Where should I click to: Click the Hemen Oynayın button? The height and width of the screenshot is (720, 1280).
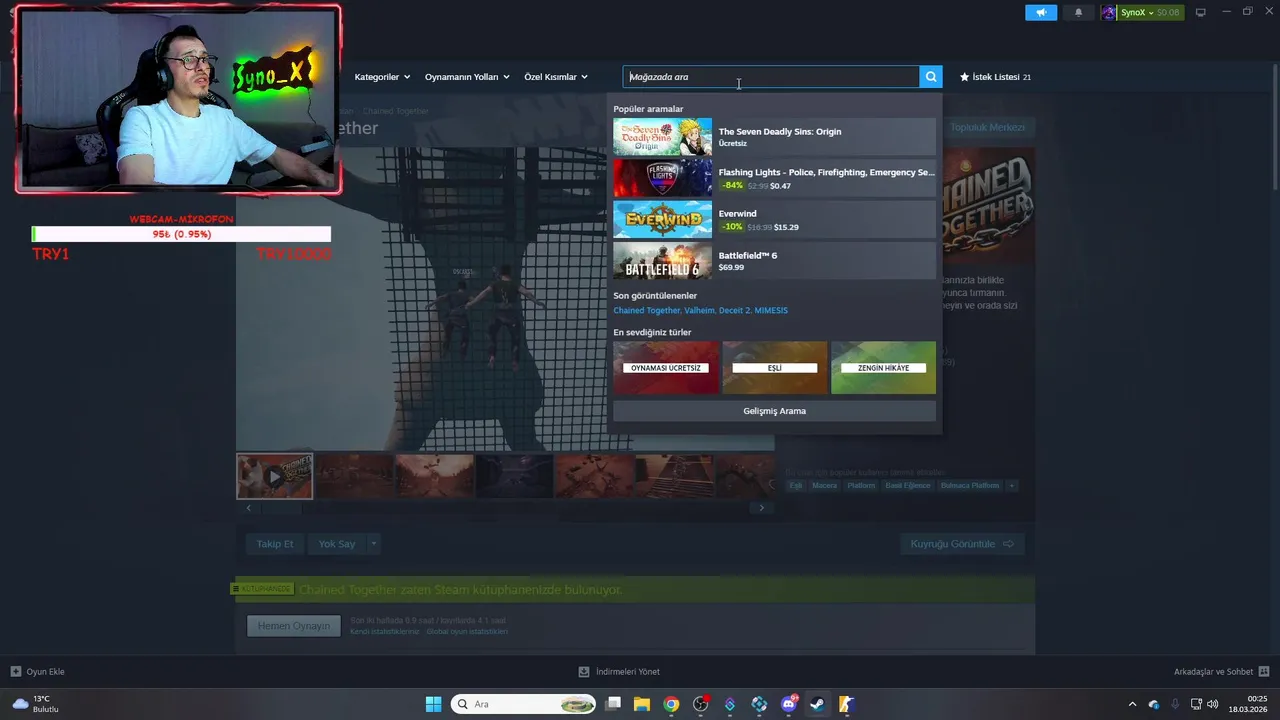294,626
